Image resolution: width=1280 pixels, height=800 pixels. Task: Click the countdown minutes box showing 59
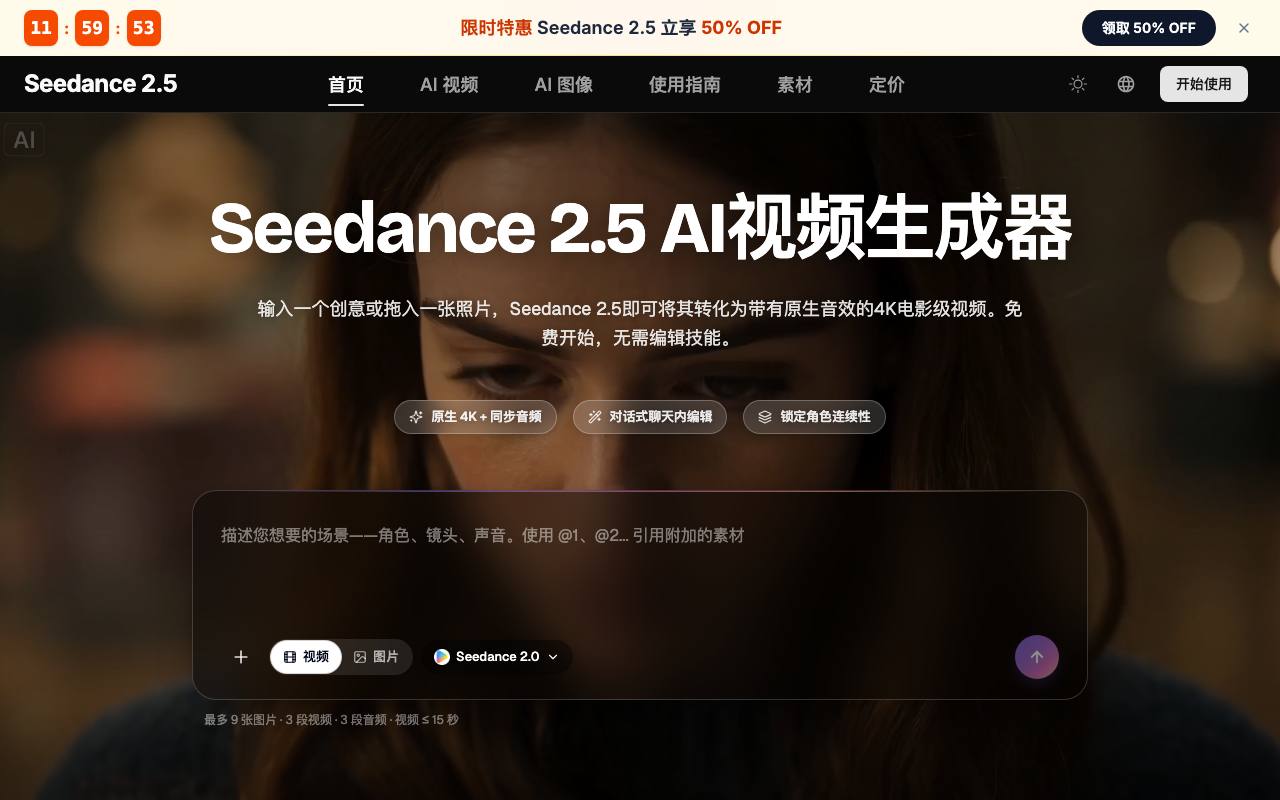tap(92, 28)
